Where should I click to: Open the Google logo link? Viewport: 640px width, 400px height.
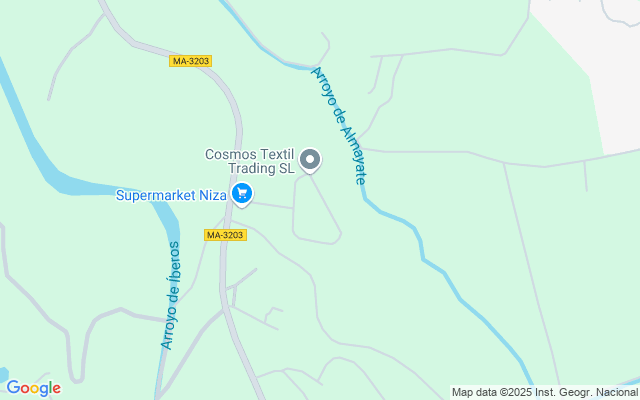(x=33, y=388)
